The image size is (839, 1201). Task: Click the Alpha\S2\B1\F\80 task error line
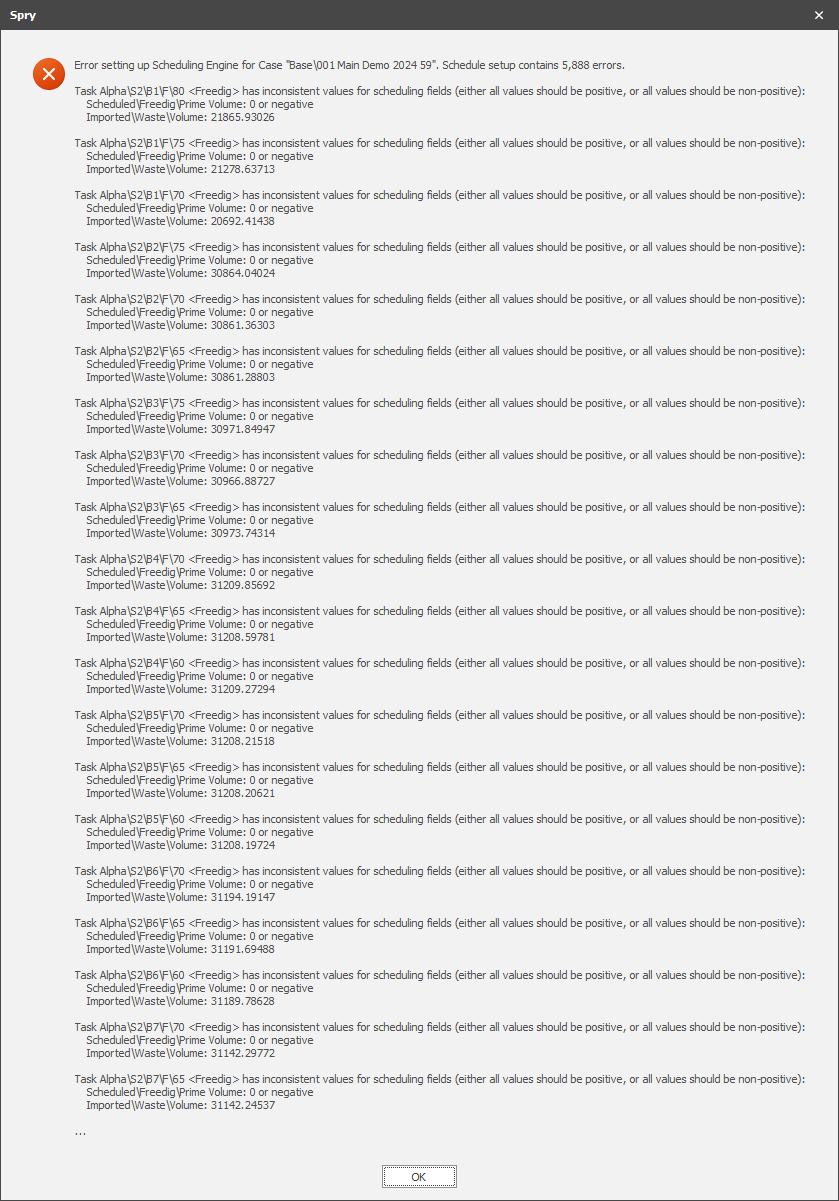click(439, 91)
